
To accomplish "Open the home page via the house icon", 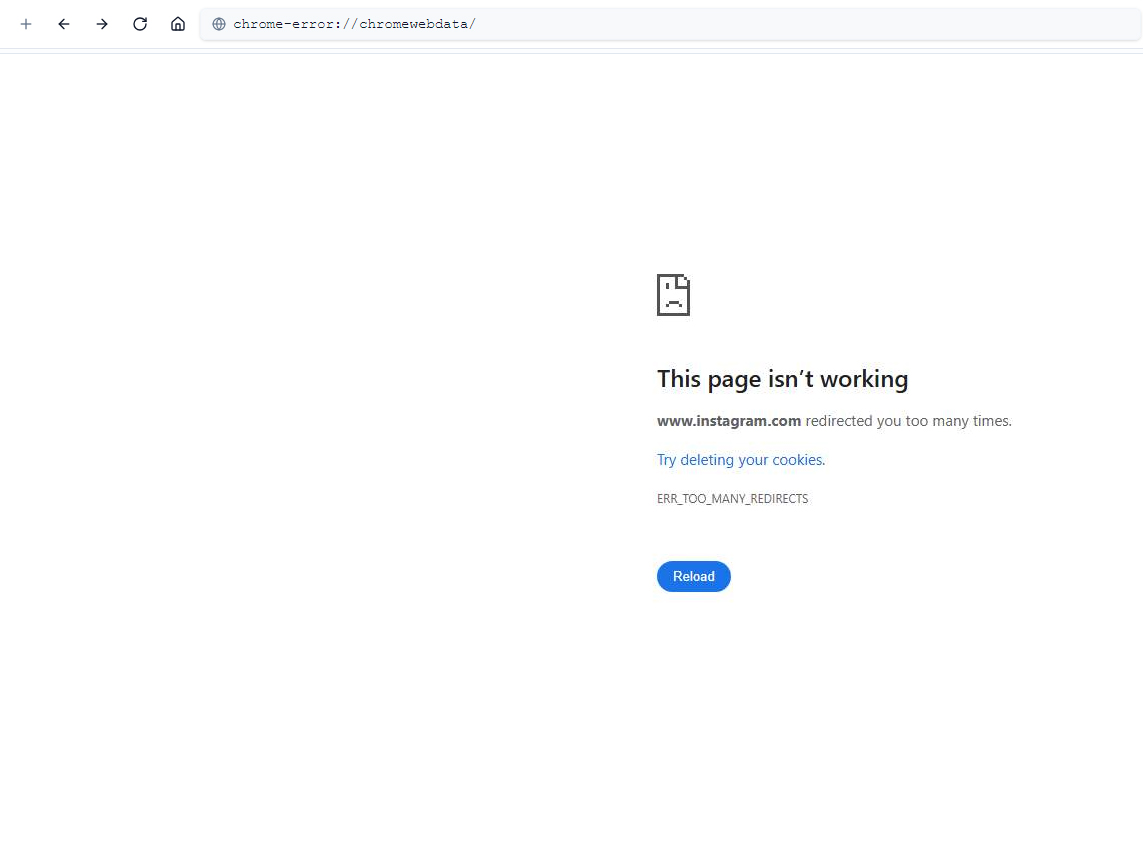I will click(x=178, y=24).
